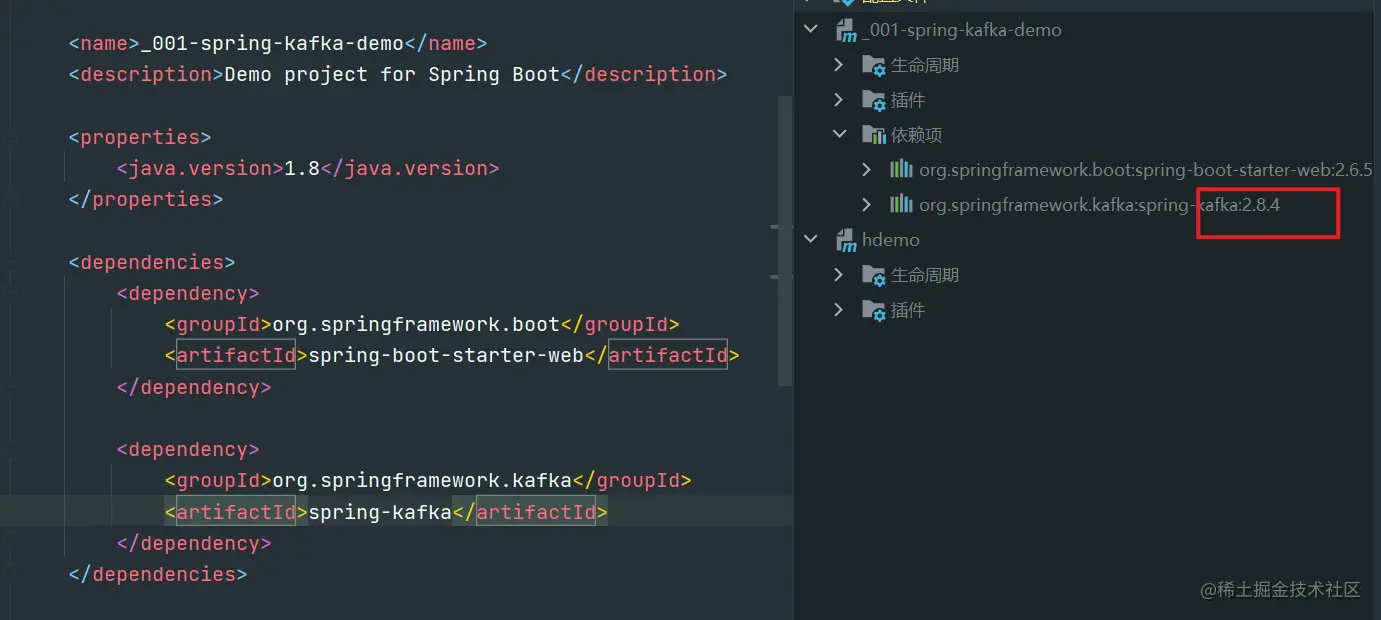The height and width of the screenshot is (620, 1381).
Task: Click the Maven module icon for _001-spring-kafka-demo
Action: click(847, 30)
